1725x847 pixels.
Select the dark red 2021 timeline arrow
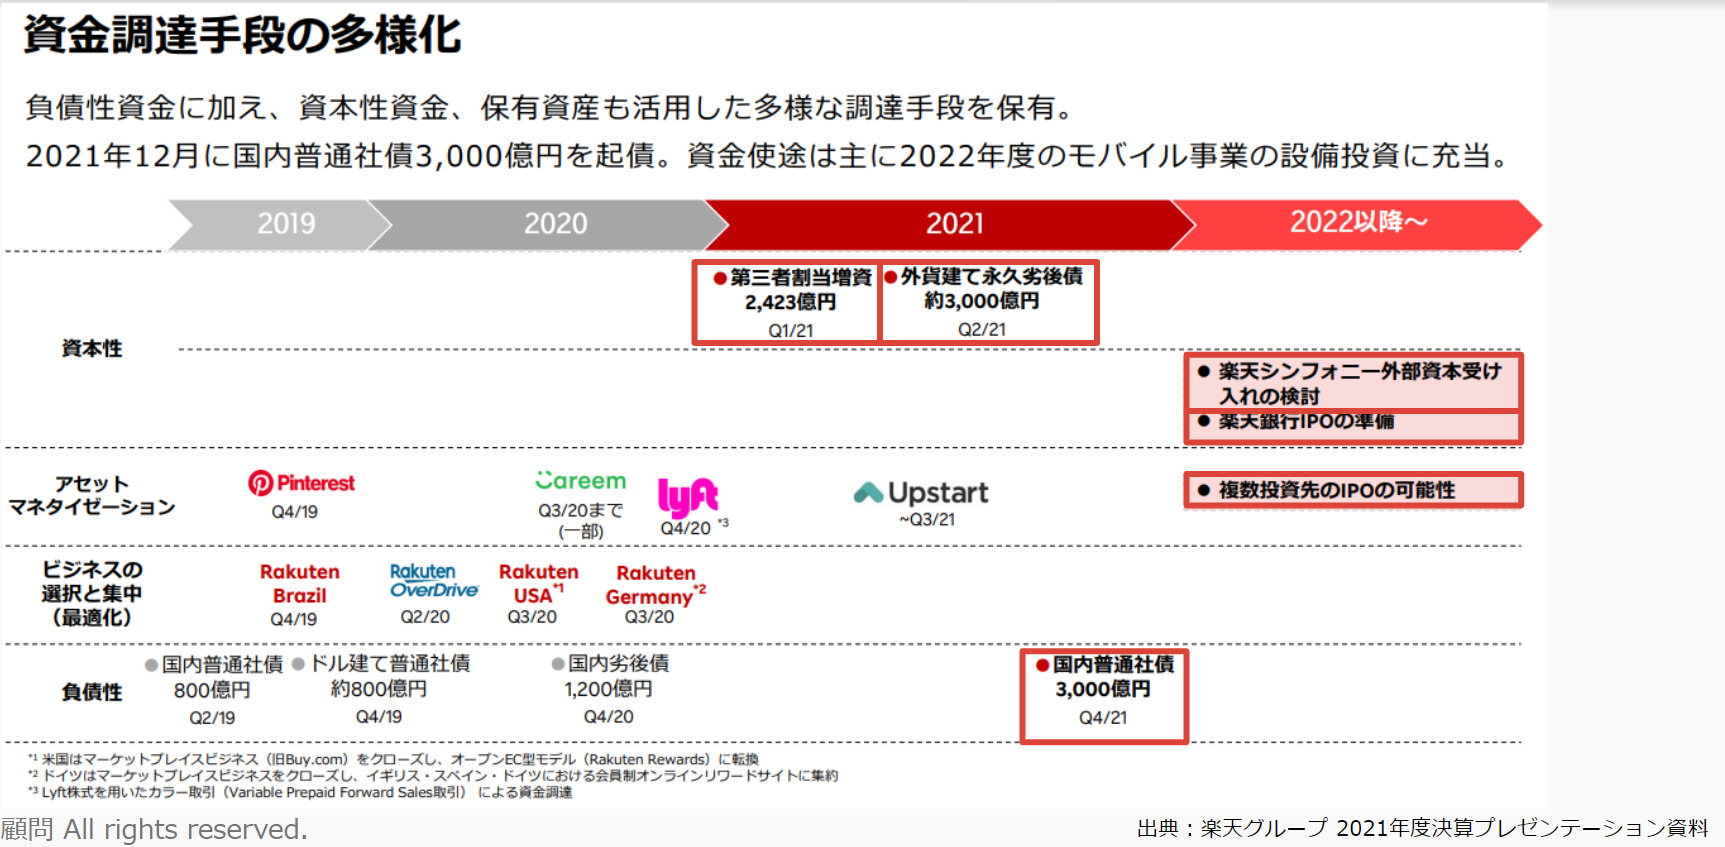pos(950,224)
